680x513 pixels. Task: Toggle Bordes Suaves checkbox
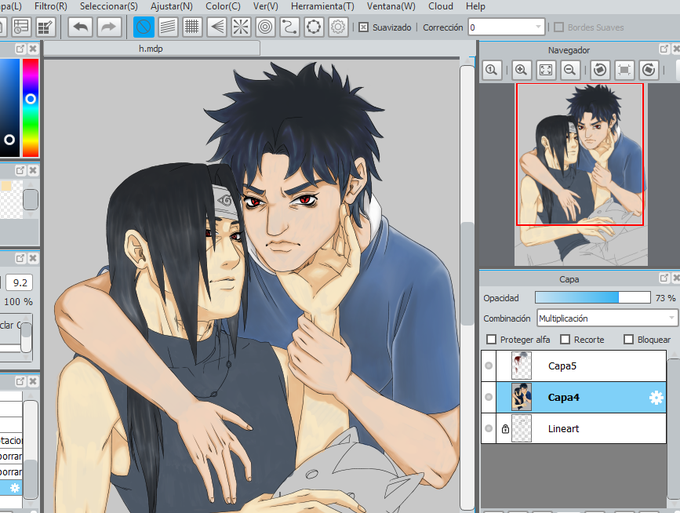click(559, 27)
